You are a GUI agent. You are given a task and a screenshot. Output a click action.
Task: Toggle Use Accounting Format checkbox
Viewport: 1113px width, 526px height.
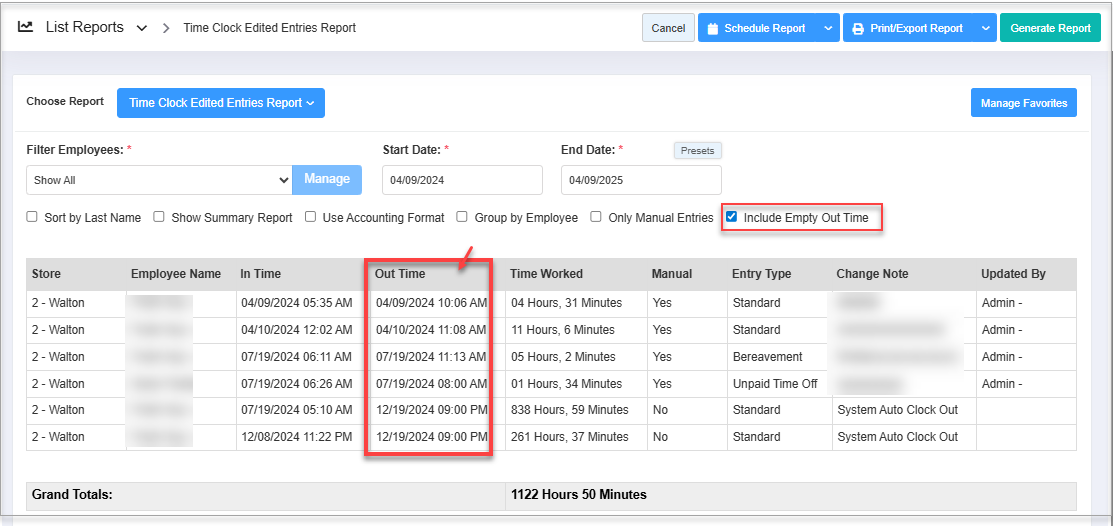click(x=311, y=217)
